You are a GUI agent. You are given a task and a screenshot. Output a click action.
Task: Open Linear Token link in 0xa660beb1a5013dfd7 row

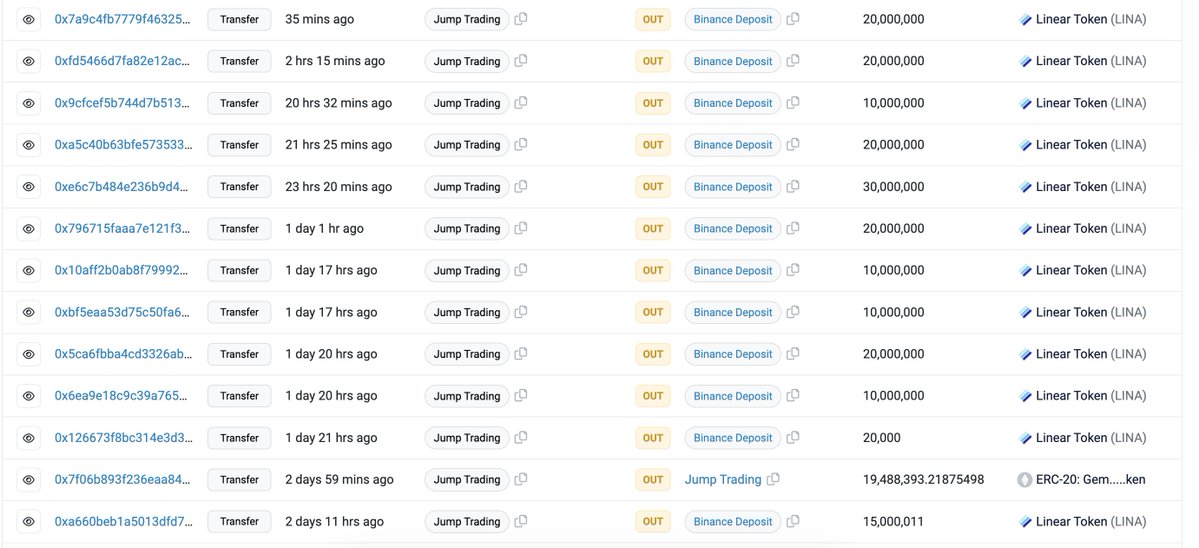coord(1090,521)
